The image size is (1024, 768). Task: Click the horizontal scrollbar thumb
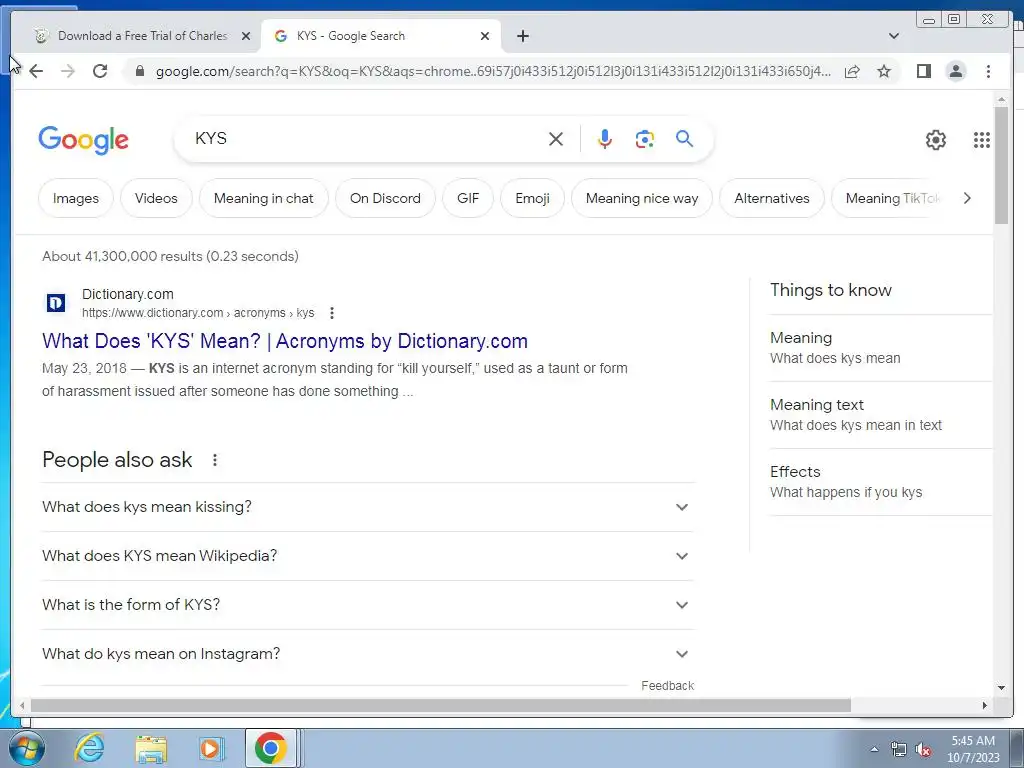coord(441,705)
